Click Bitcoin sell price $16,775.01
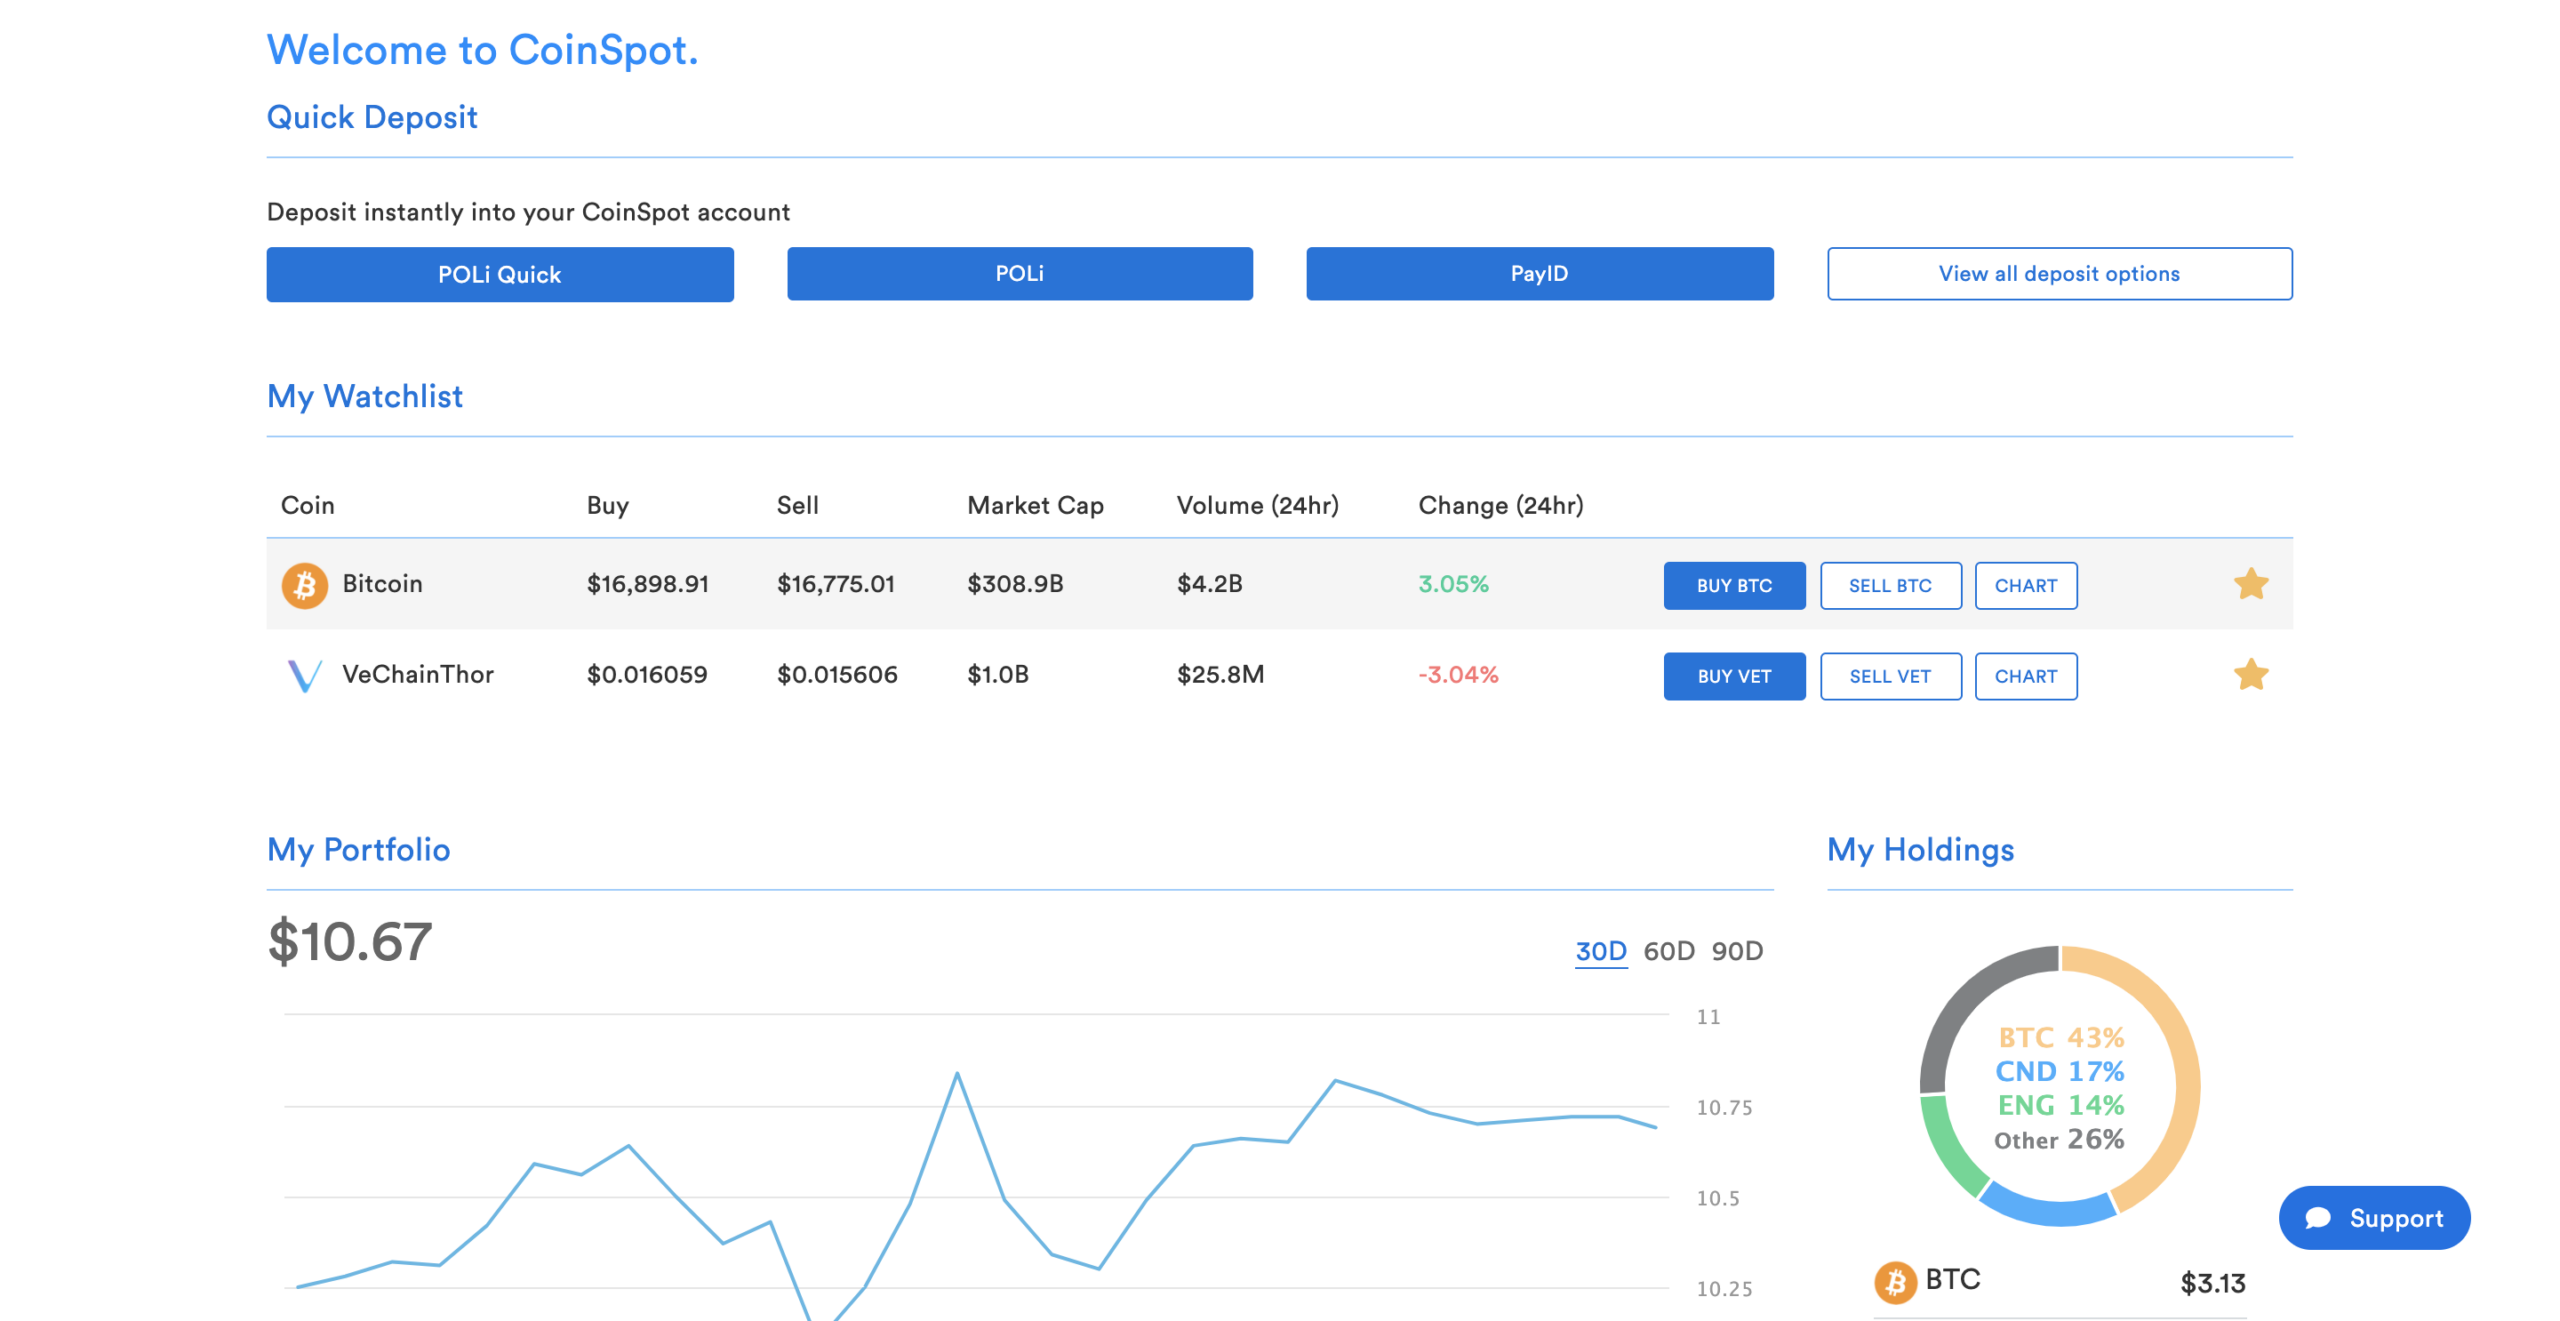This screenshot has width=2560, height=1321. tap(835, 584)
